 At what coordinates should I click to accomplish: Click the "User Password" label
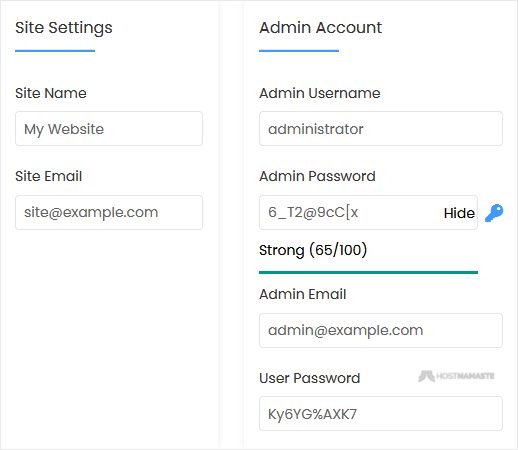click(310, 378)
